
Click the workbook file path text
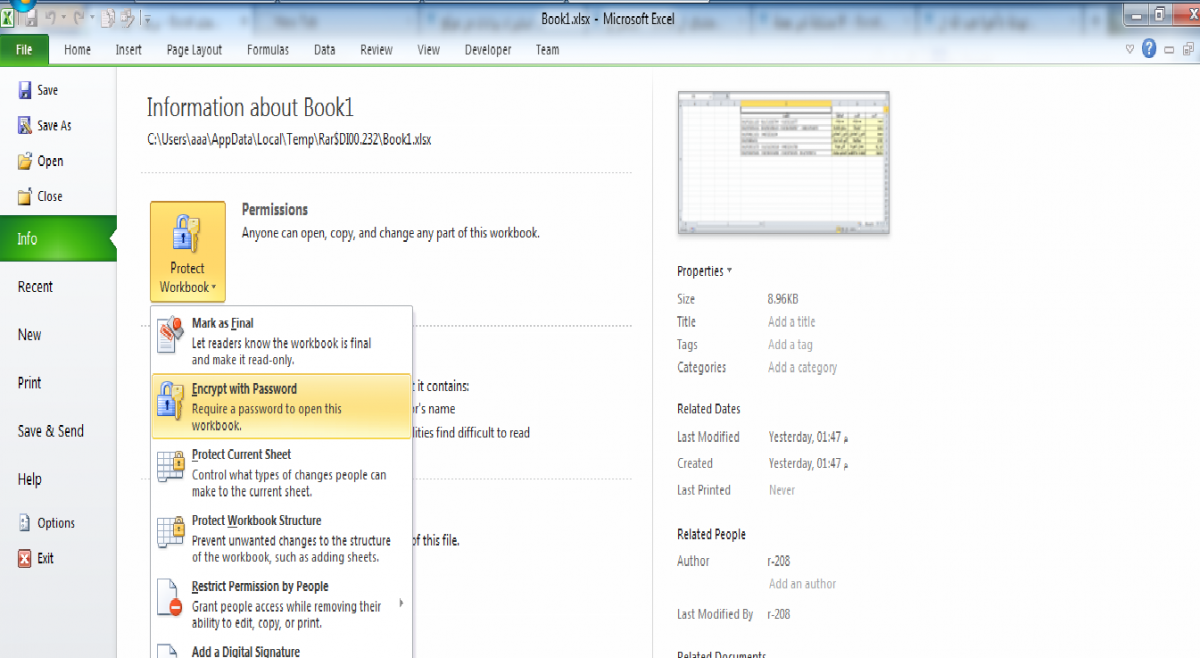(x=289, y=140)
